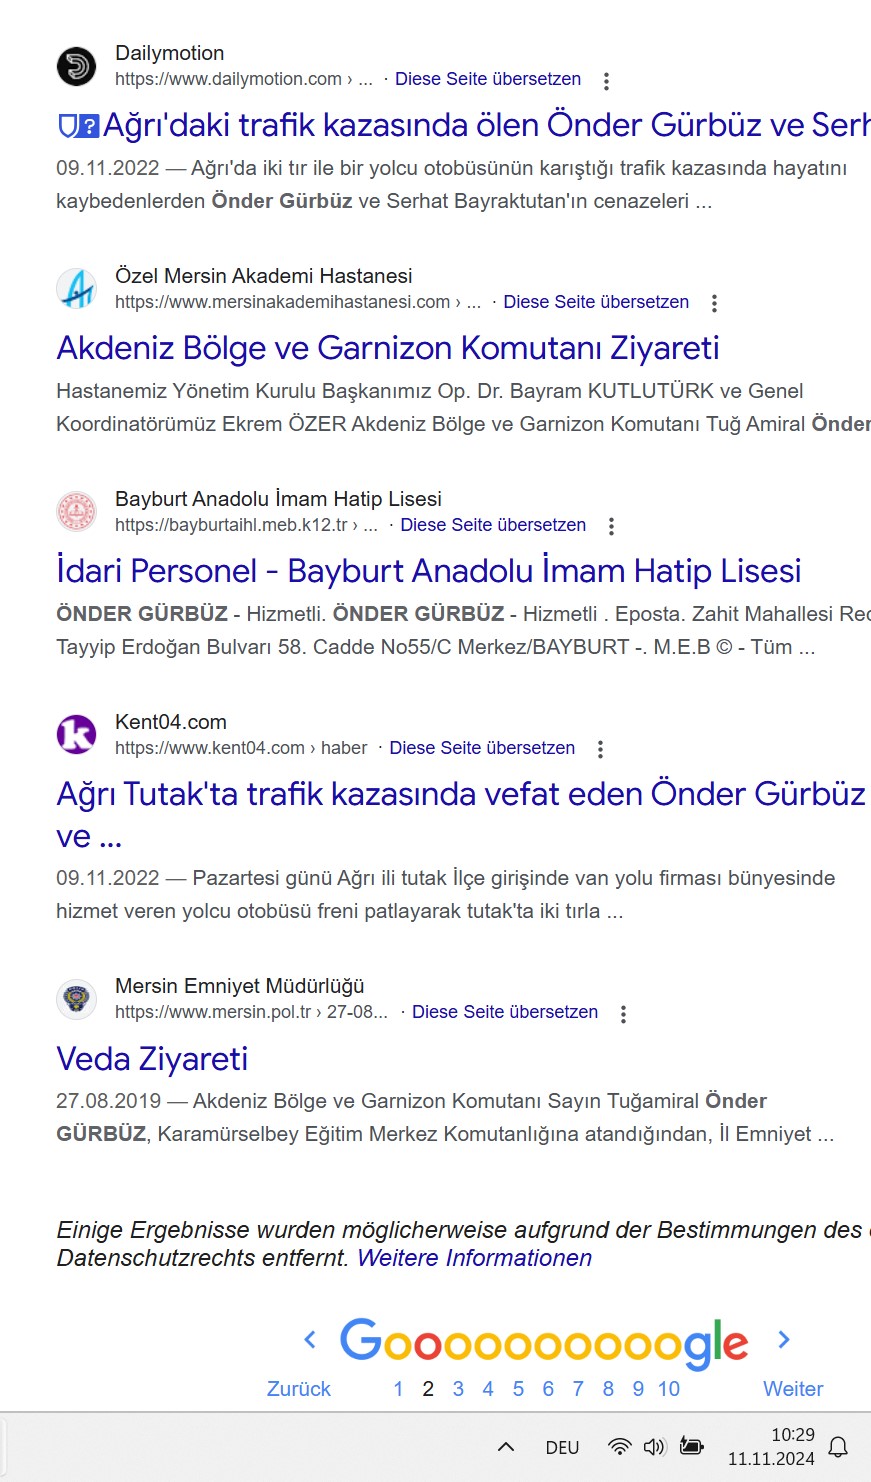Click the Mersin Emniyet Müdürlüğü favicon
Screen dimensions: 871x1482
pyautogui.click(x=76, y=999)
